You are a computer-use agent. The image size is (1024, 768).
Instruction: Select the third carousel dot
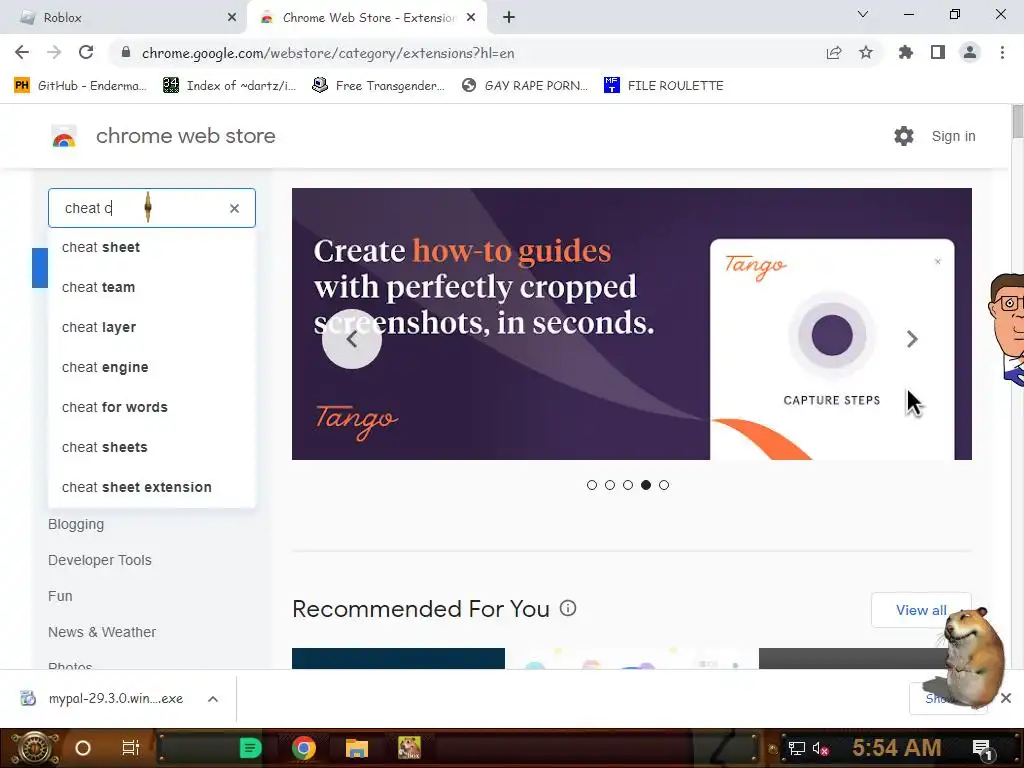[x=628, y=485]
